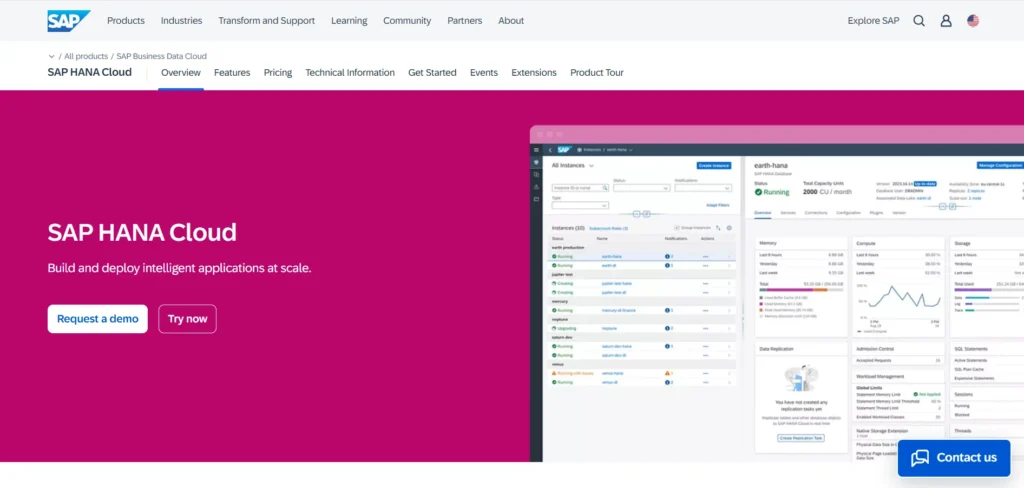Expand the venus-hana row chevron in the instance list

click(729, 373)
